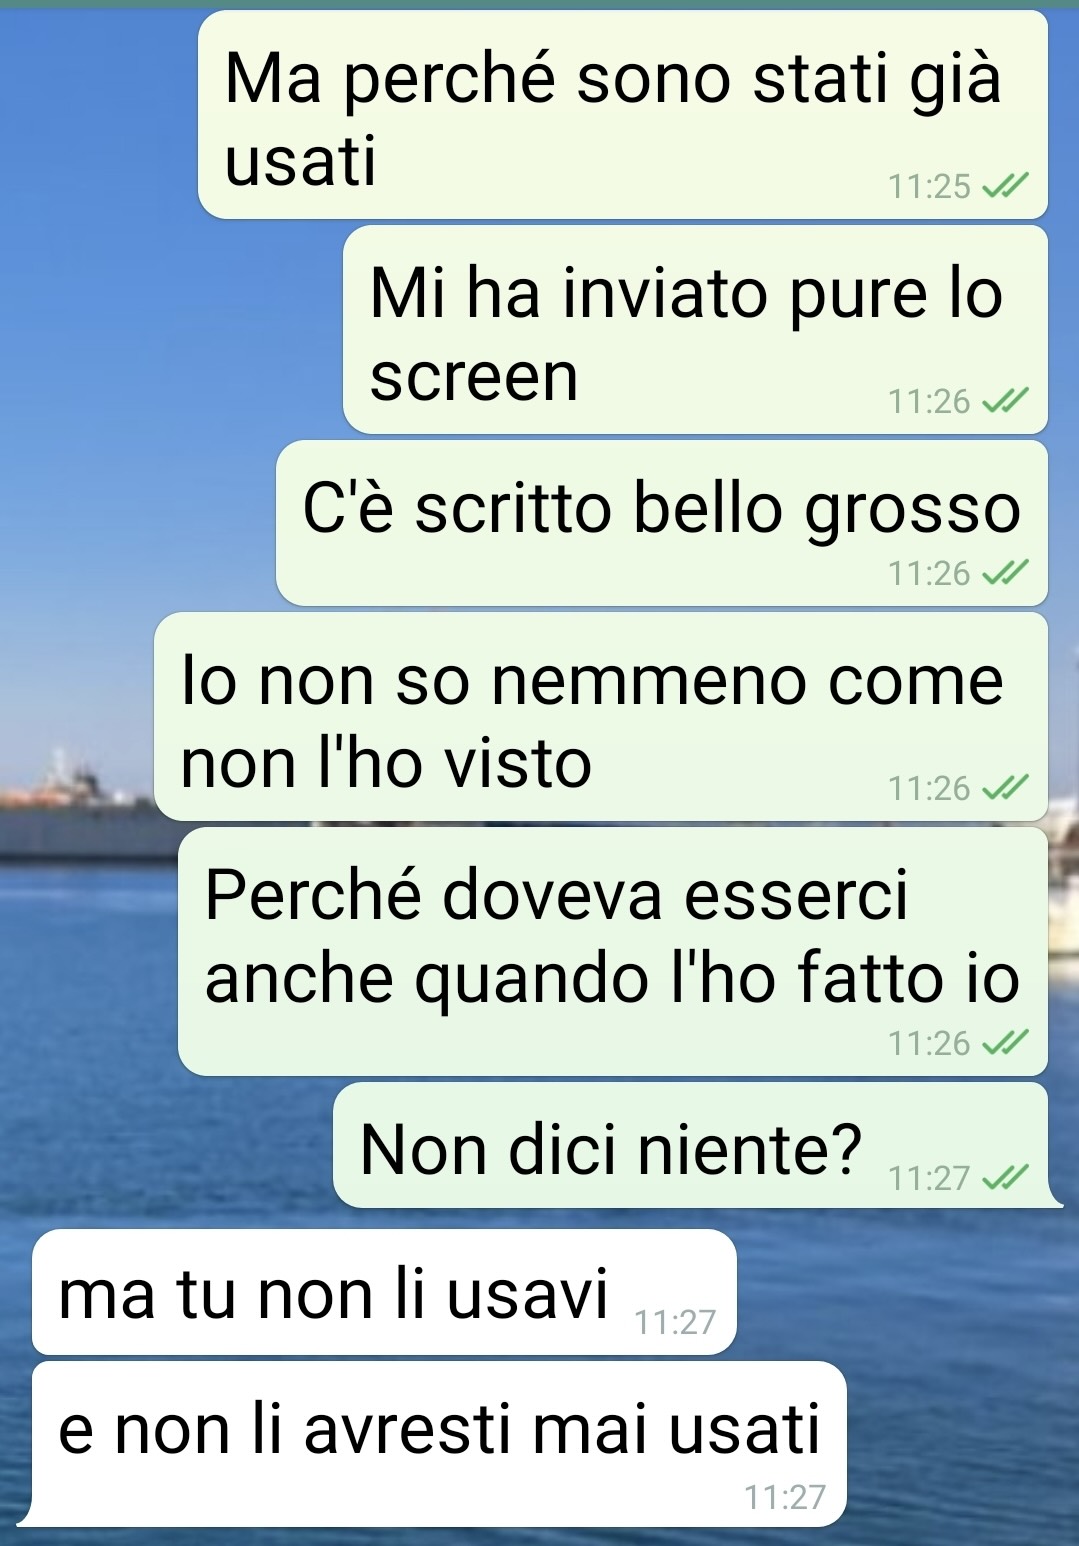Select the 'Io non so nemmeno come' message

[600, 717]
